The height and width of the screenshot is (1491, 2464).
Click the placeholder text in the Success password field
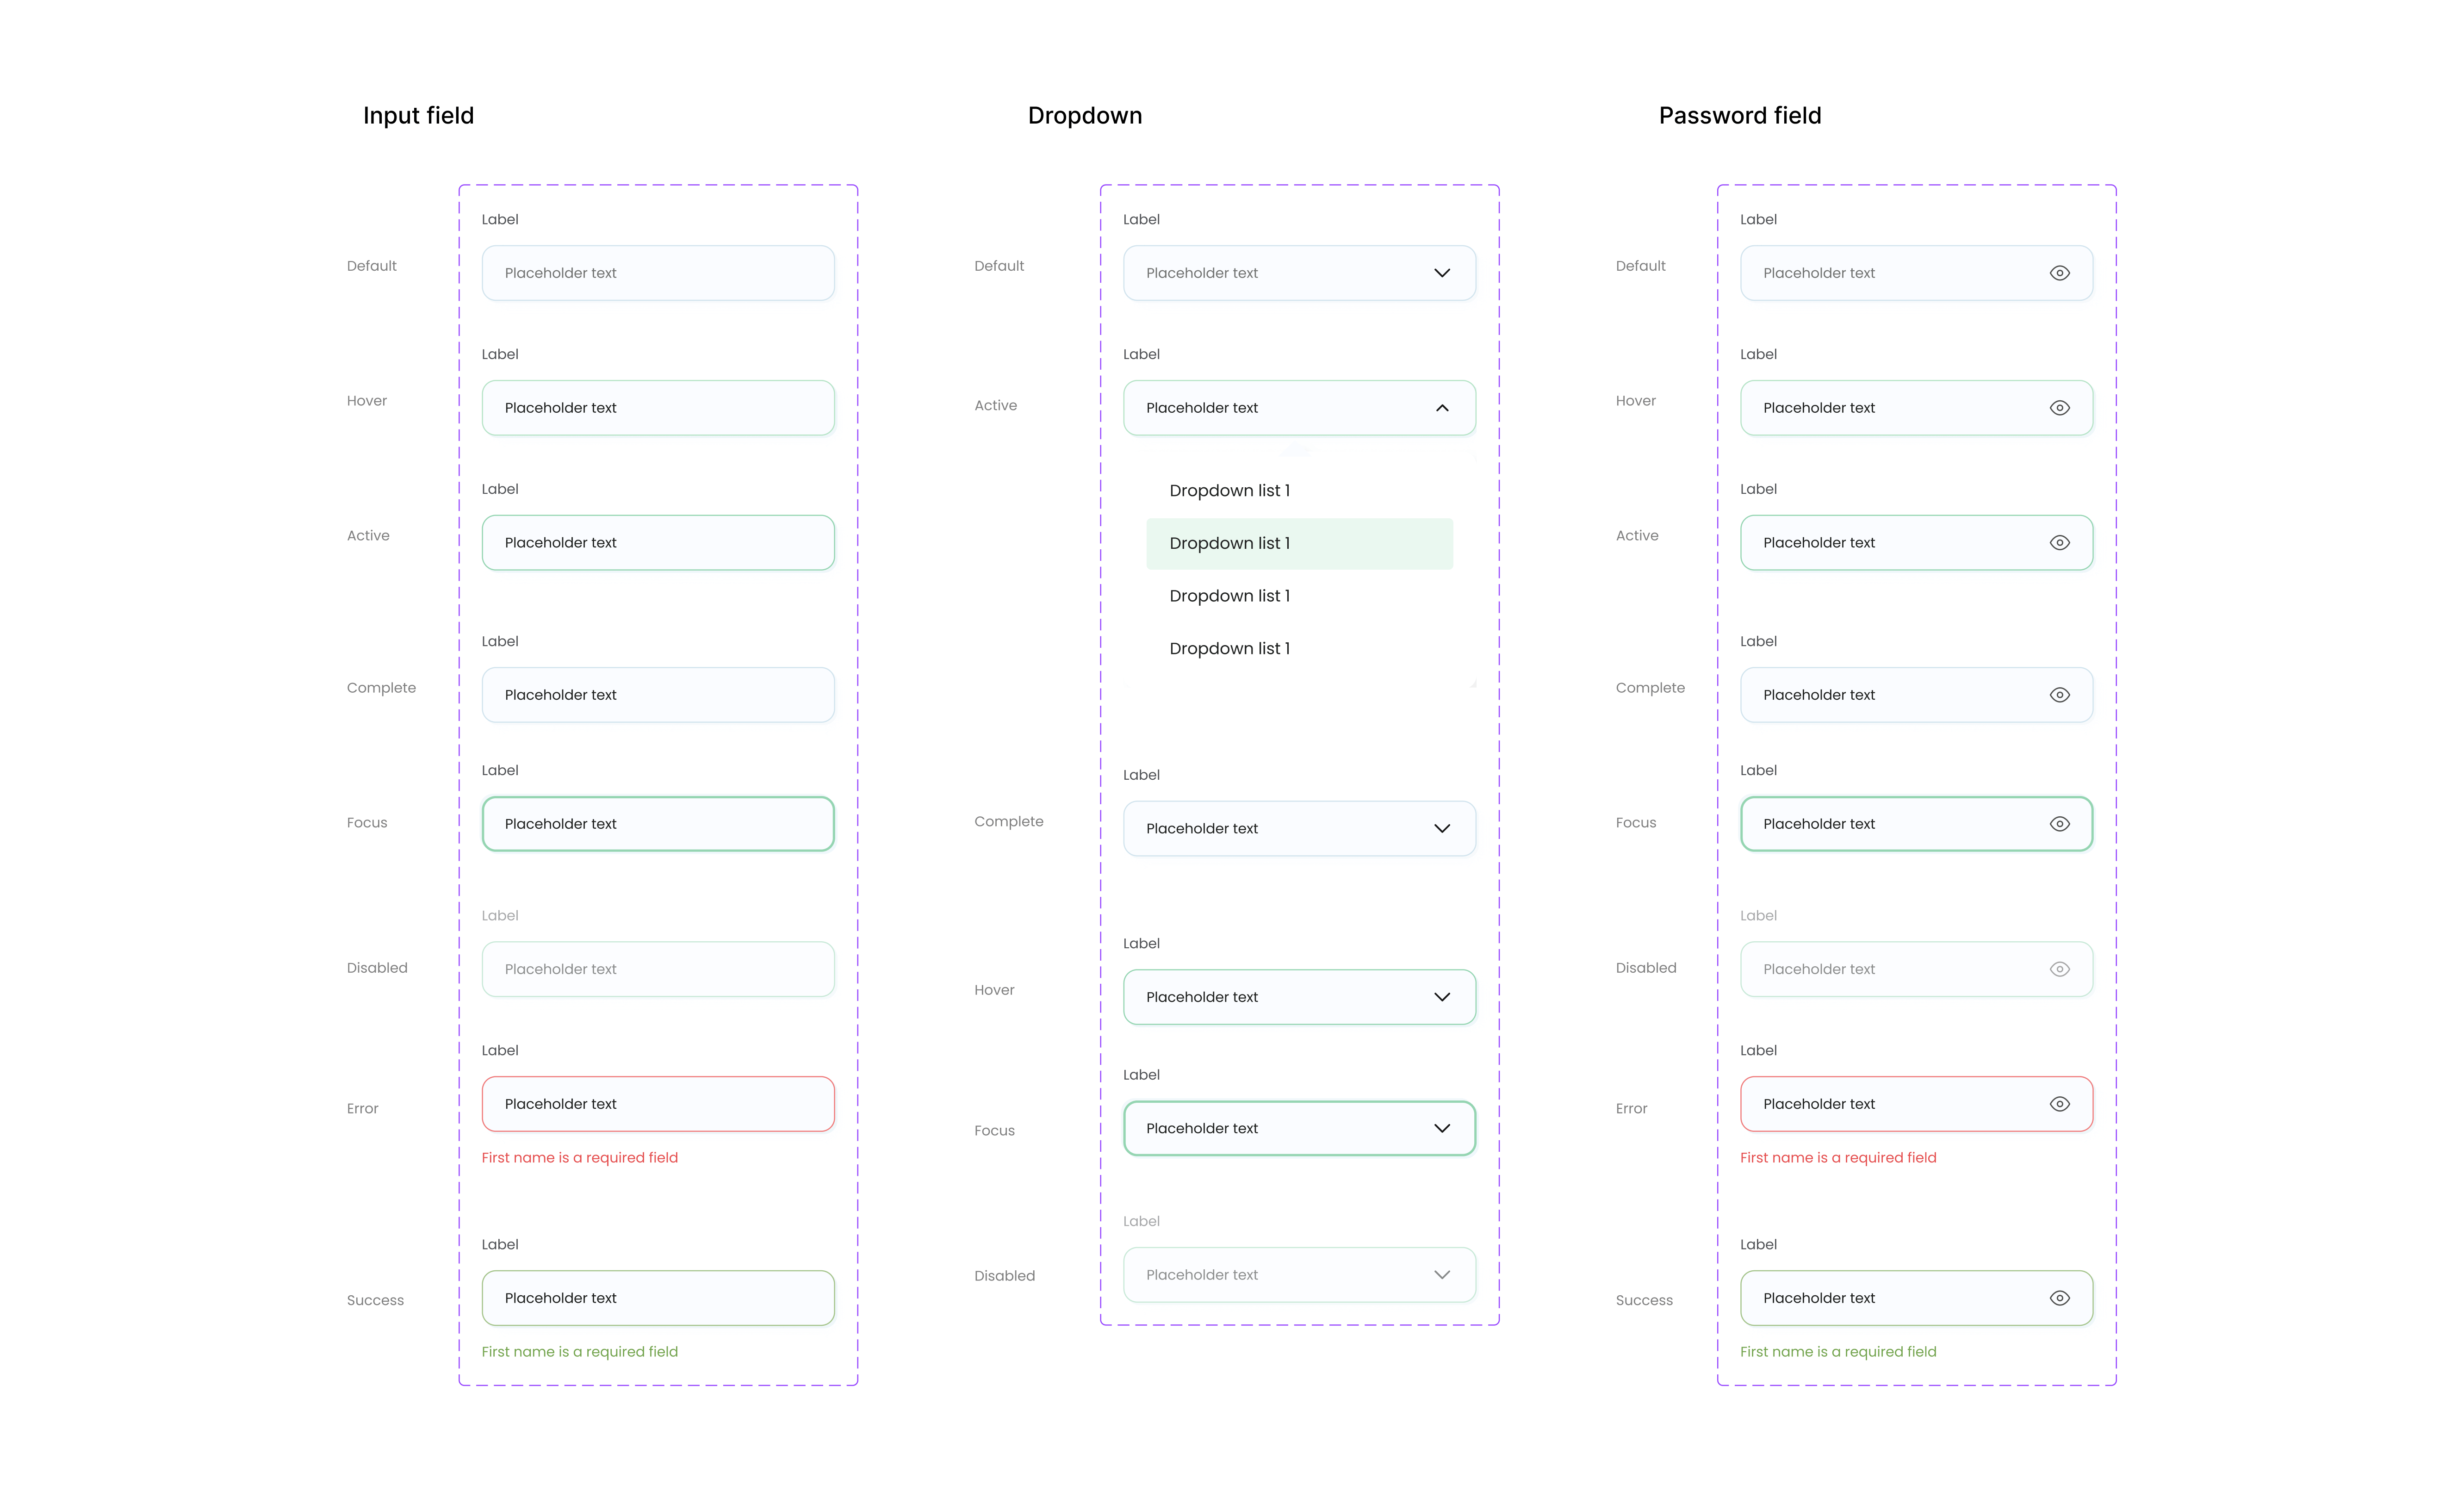pyautogui.click(x=1818, y=1298)
